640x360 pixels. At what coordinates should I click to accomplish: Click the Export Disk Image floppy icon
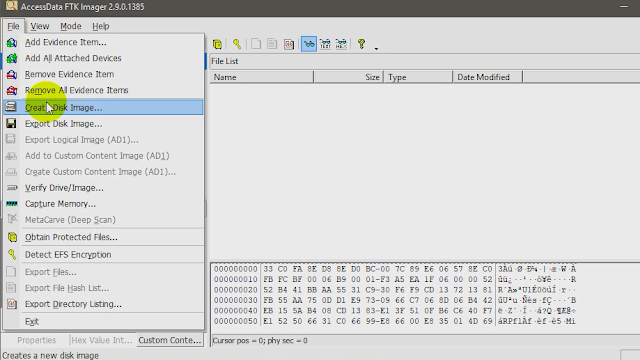(x=11, y=123)
